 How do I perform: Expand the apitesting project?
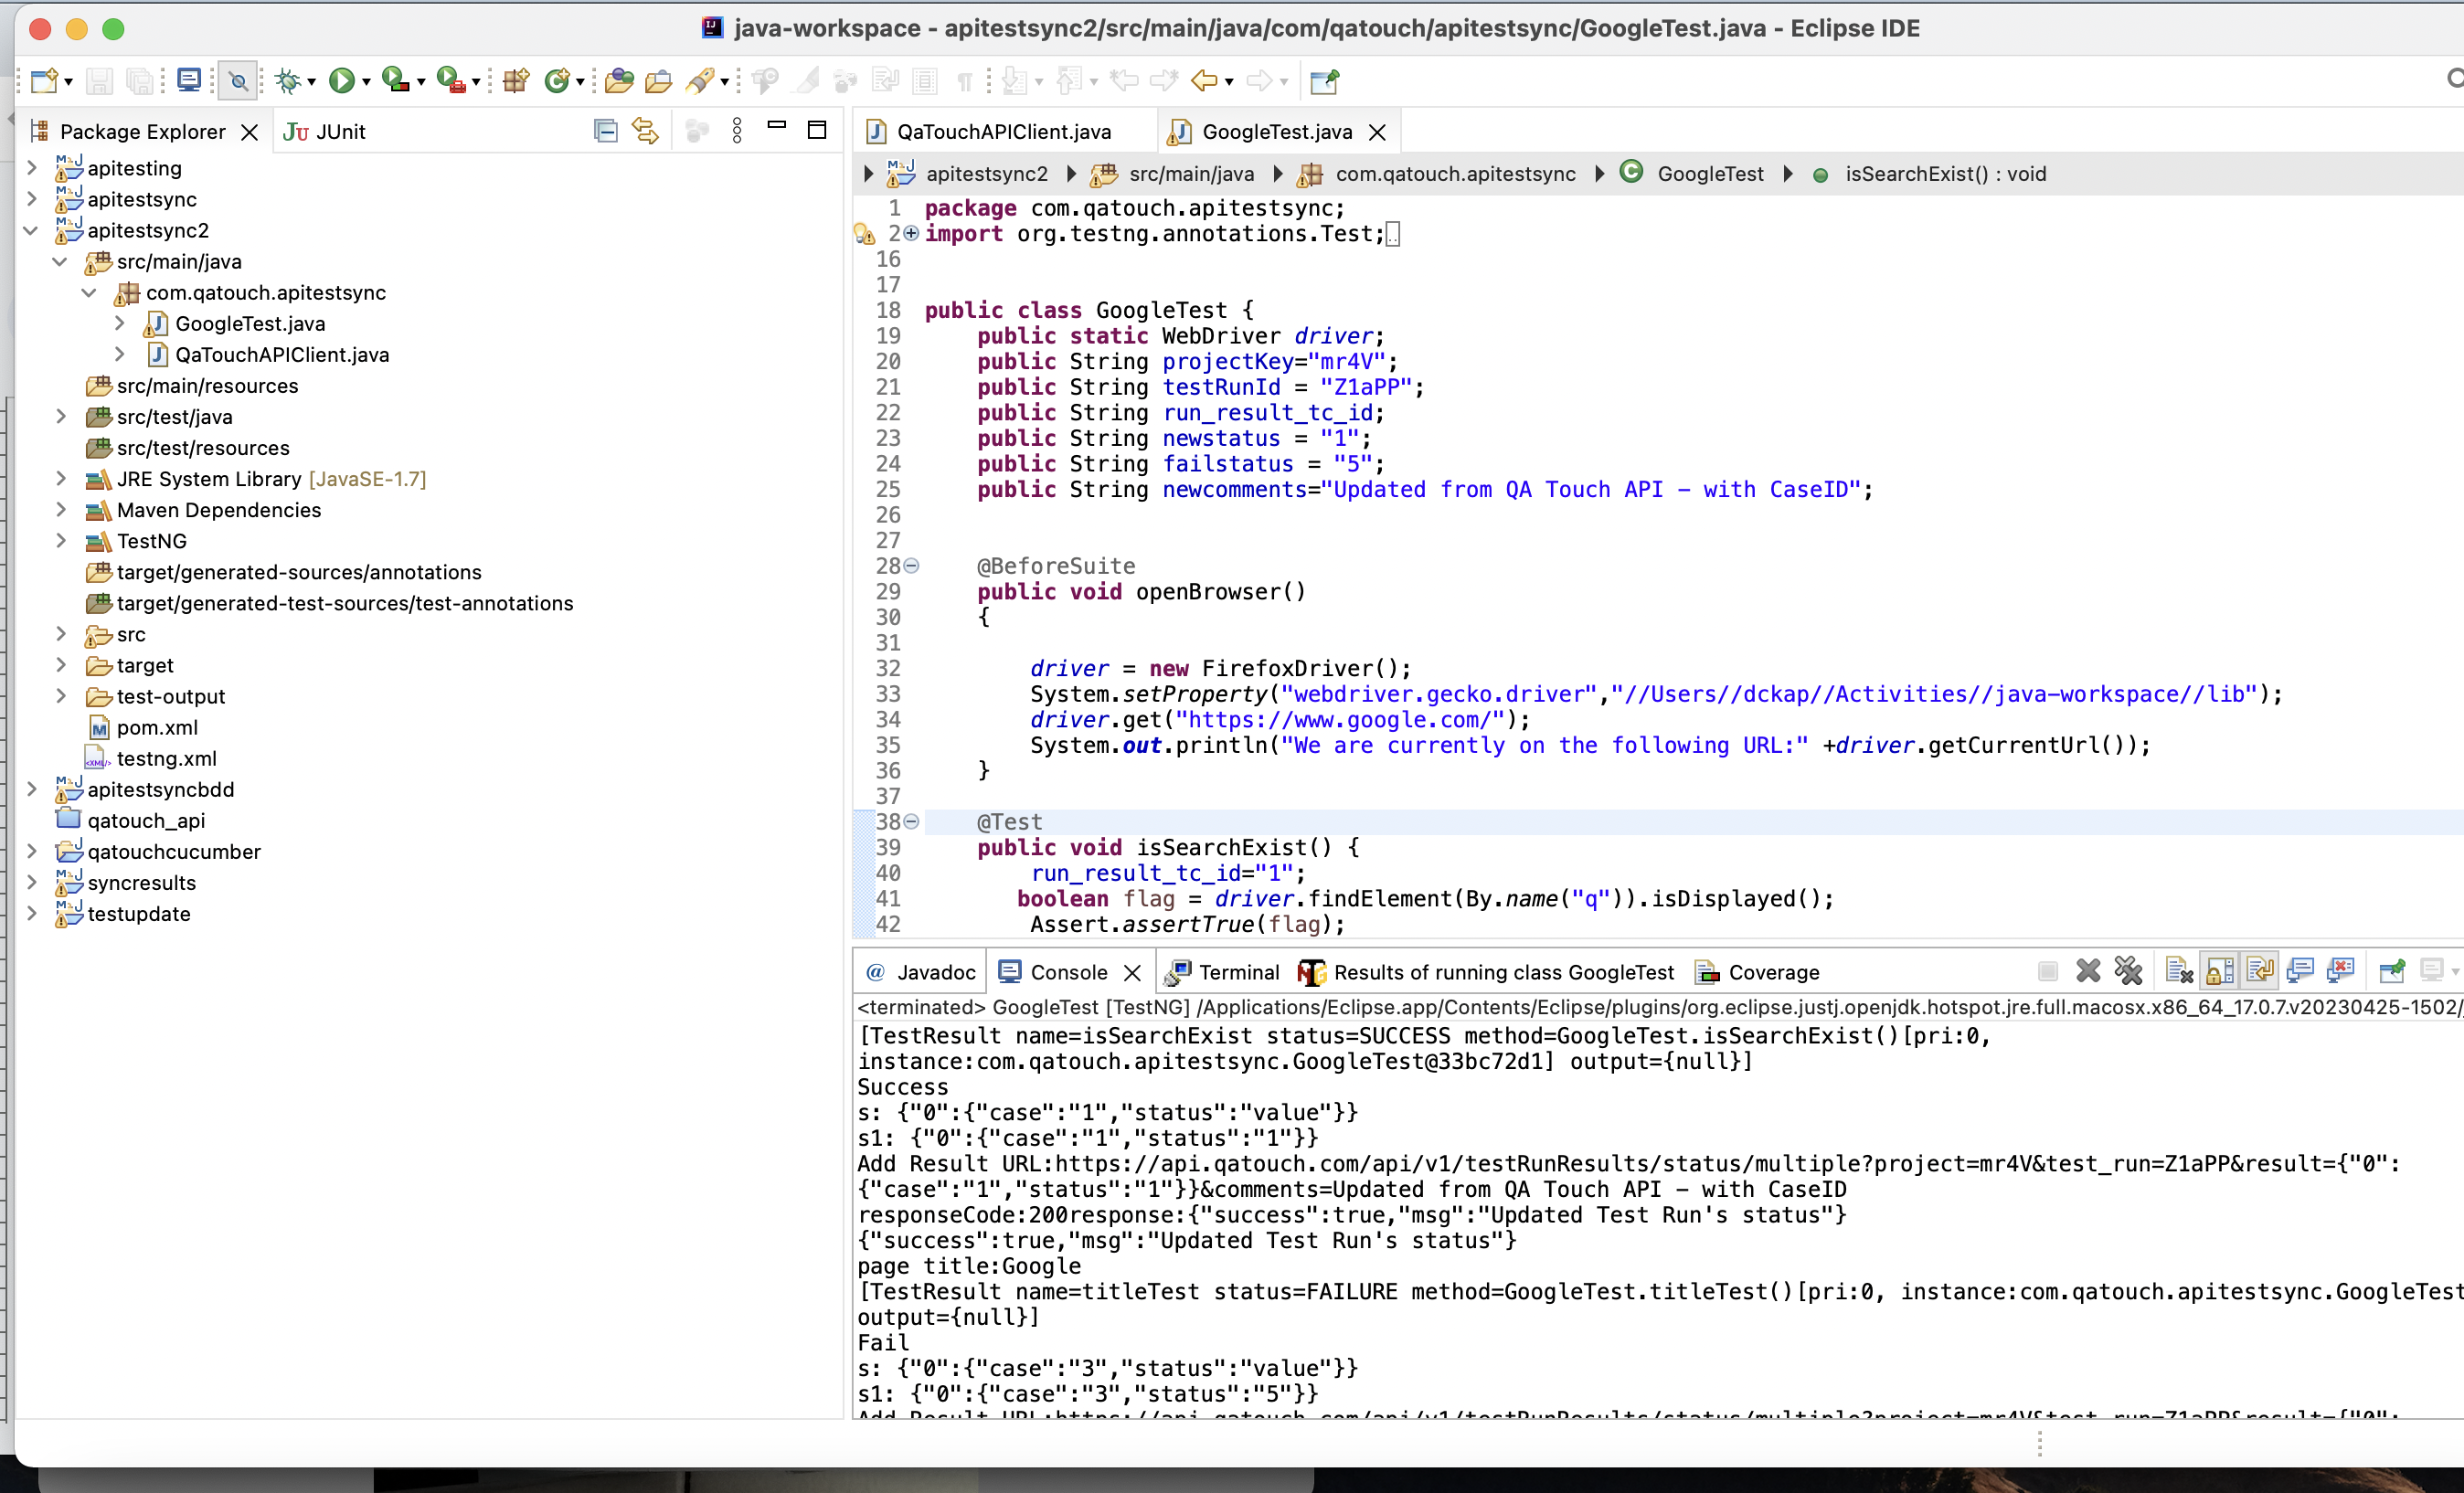(x=32, y=168)
